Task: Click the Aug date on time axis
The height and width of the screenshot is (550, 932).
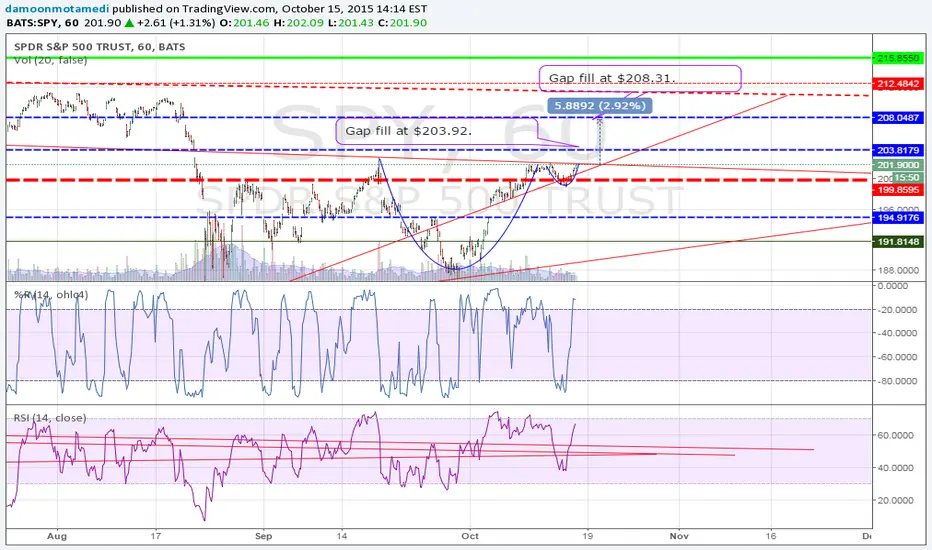Action: coord(56,536)
